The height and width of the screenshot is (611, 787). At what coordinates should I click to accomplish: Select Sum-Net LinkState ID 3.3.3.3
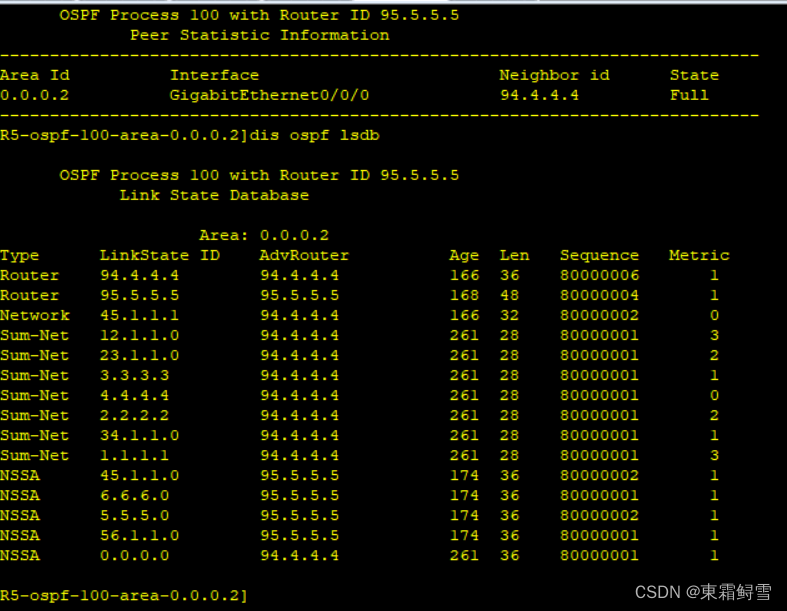click(135, 376)
